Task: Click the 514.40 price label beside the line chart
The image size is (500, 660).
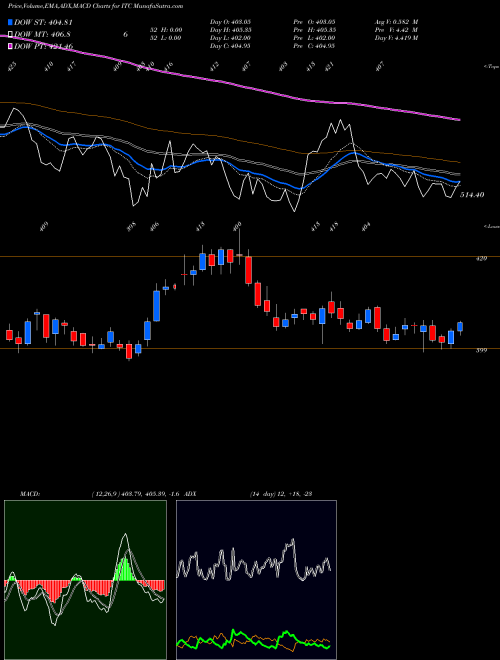Action: [x=472, y=195]
